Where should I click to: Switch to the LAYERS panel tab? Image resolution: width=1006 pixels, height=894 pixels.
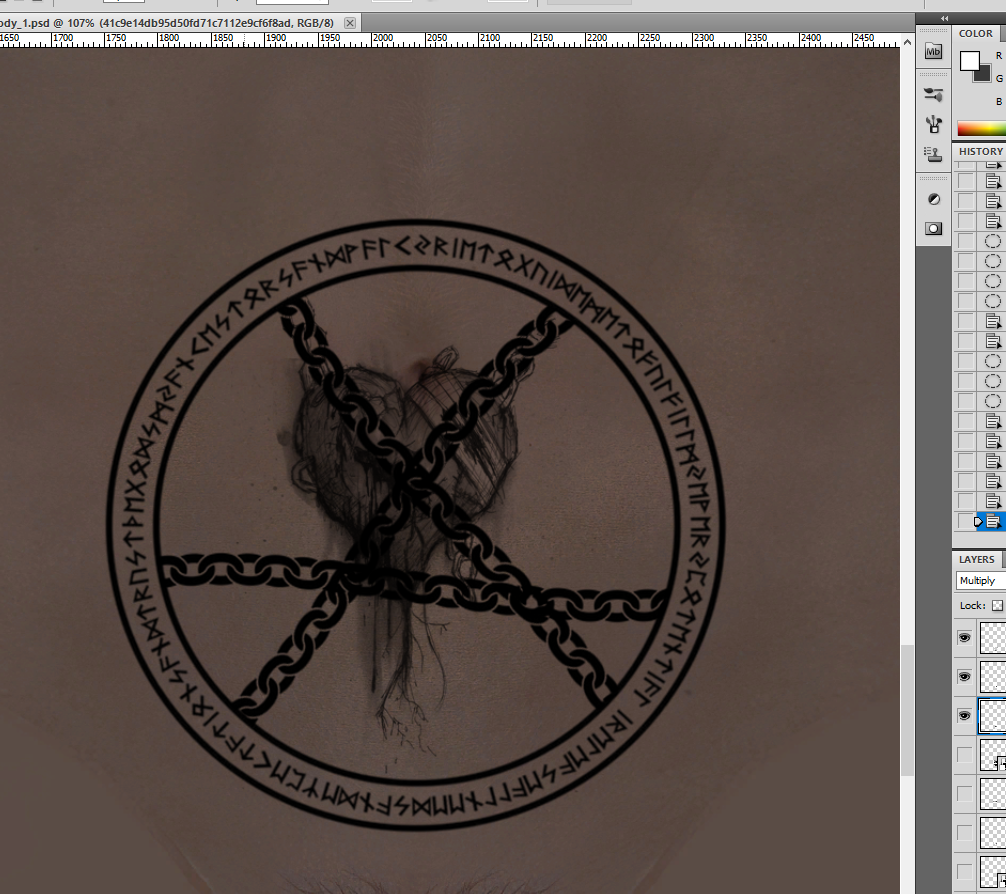coord(976,560)
